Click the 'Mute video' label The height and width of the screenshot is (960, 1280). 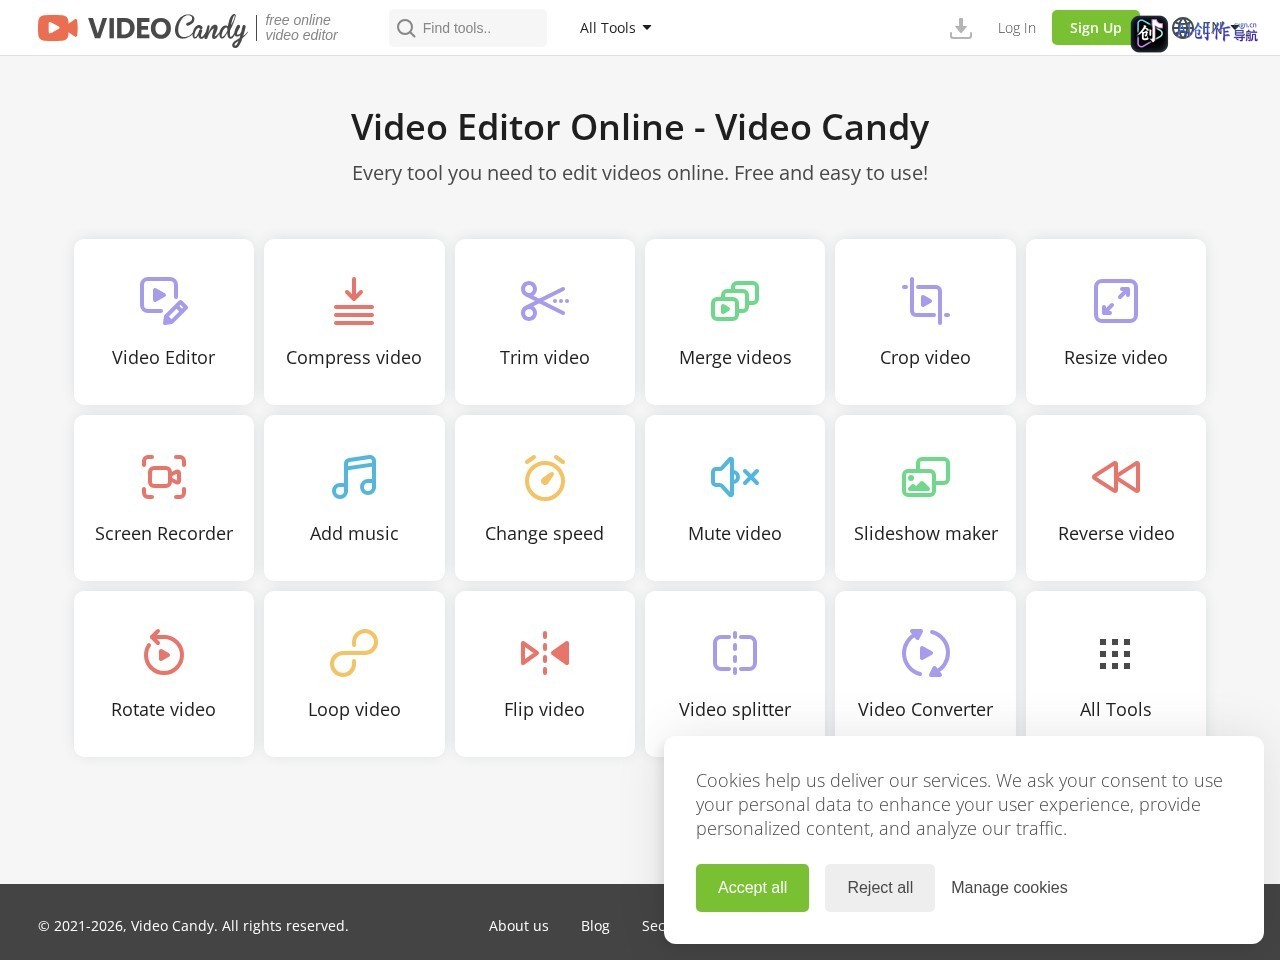click(x=735, y=534)
